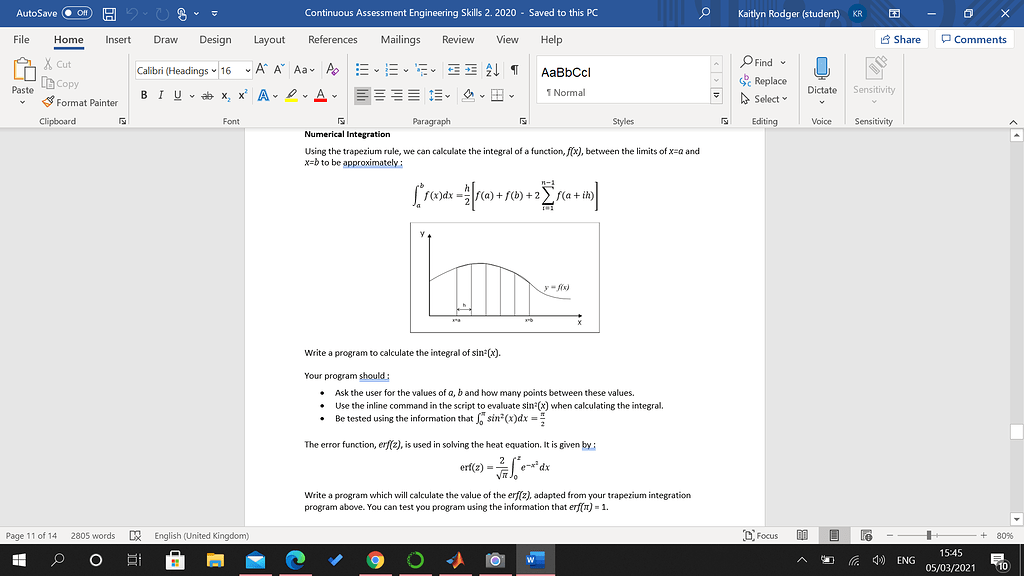Click the Zoom In plus button
The height and width of the screenshot is (576, 1024).
pos(984,536)
